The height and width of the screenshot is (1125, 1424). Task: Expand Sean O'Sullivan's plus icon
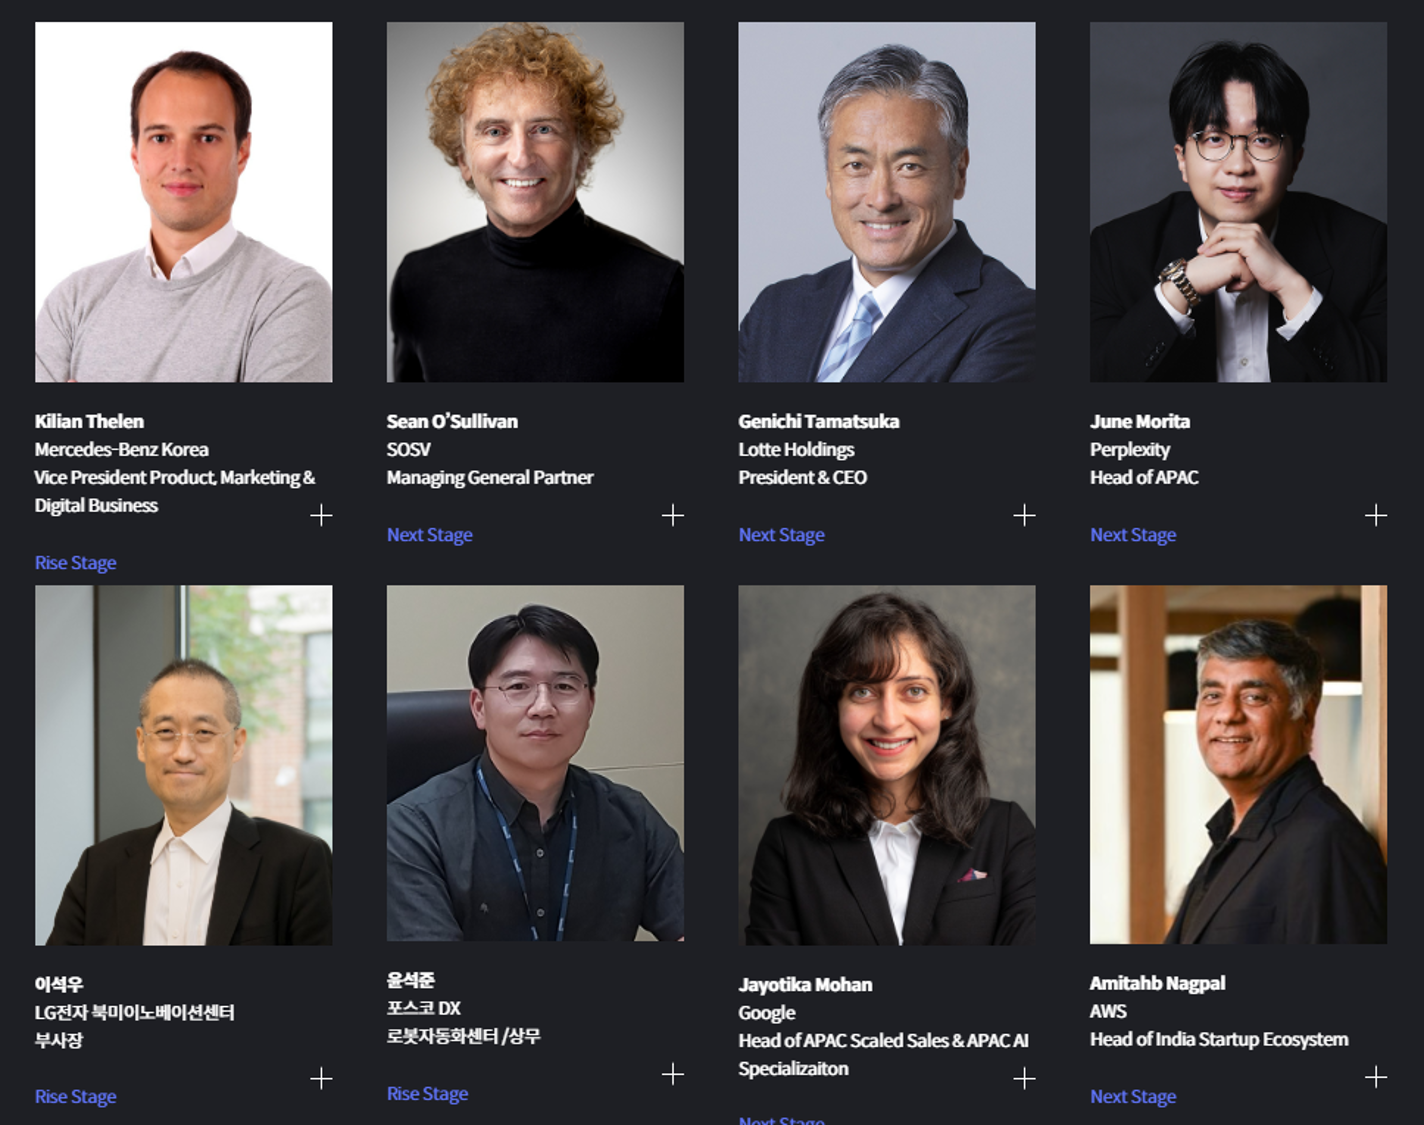click(673, 515)
